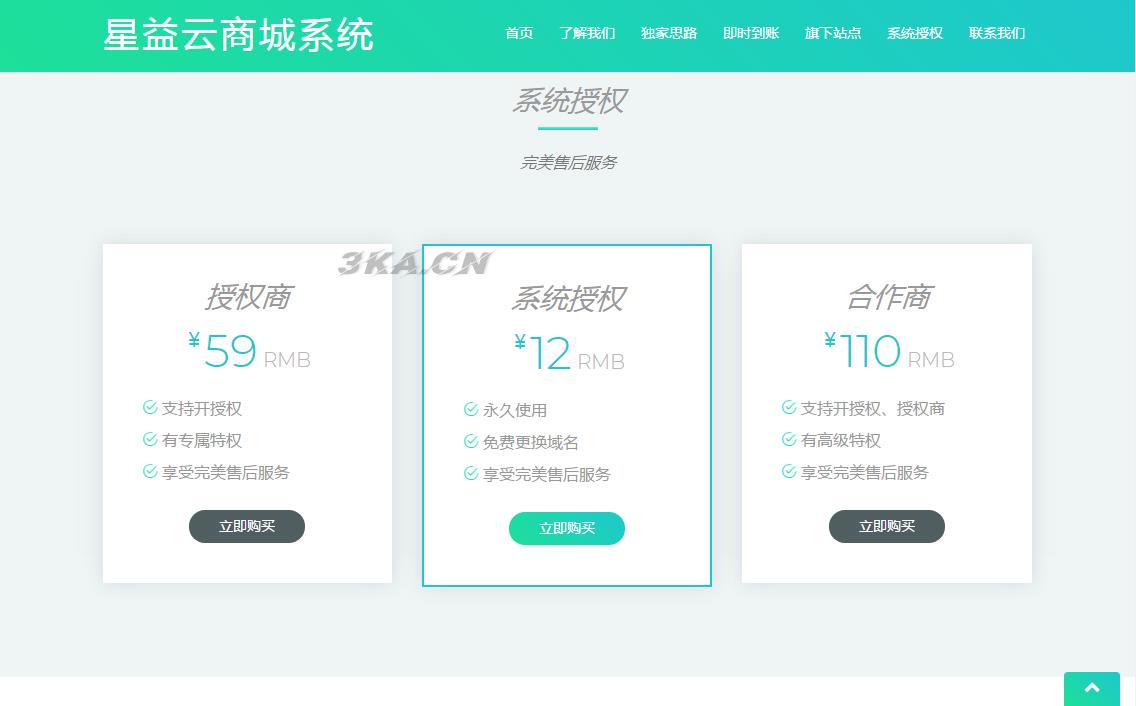Open the 联系我们 page

(x=997, y=33)
